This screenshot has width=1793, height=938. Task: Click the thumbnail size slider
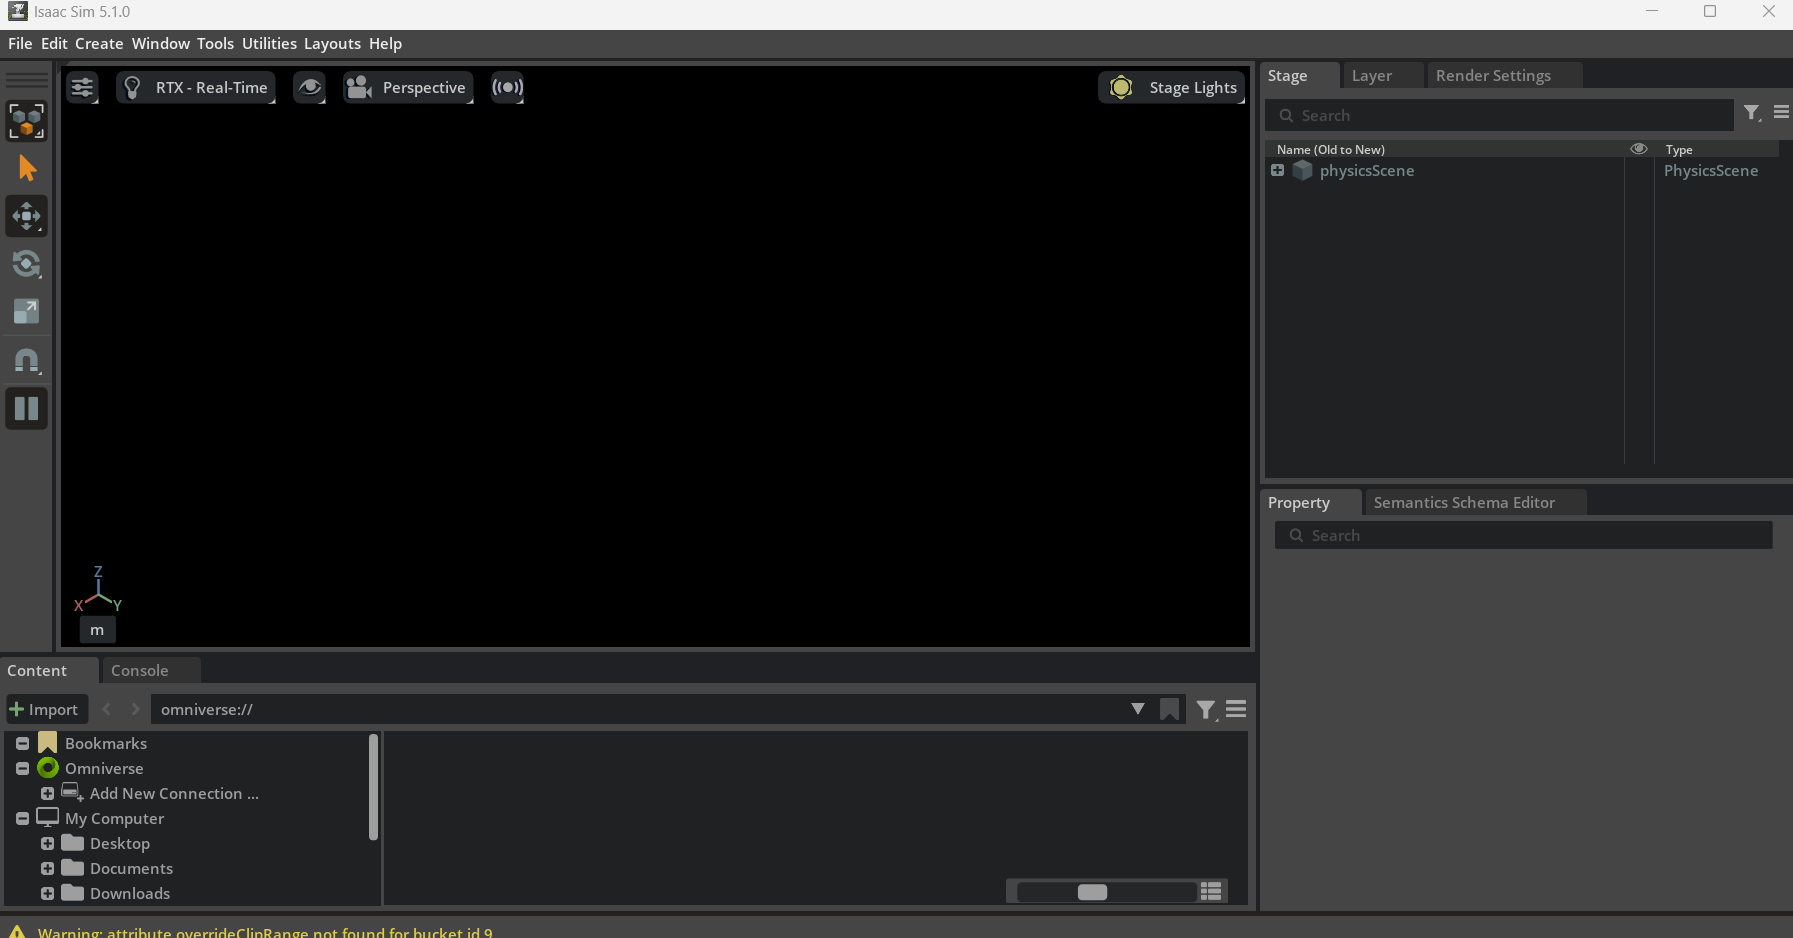tap(1104, 892)
